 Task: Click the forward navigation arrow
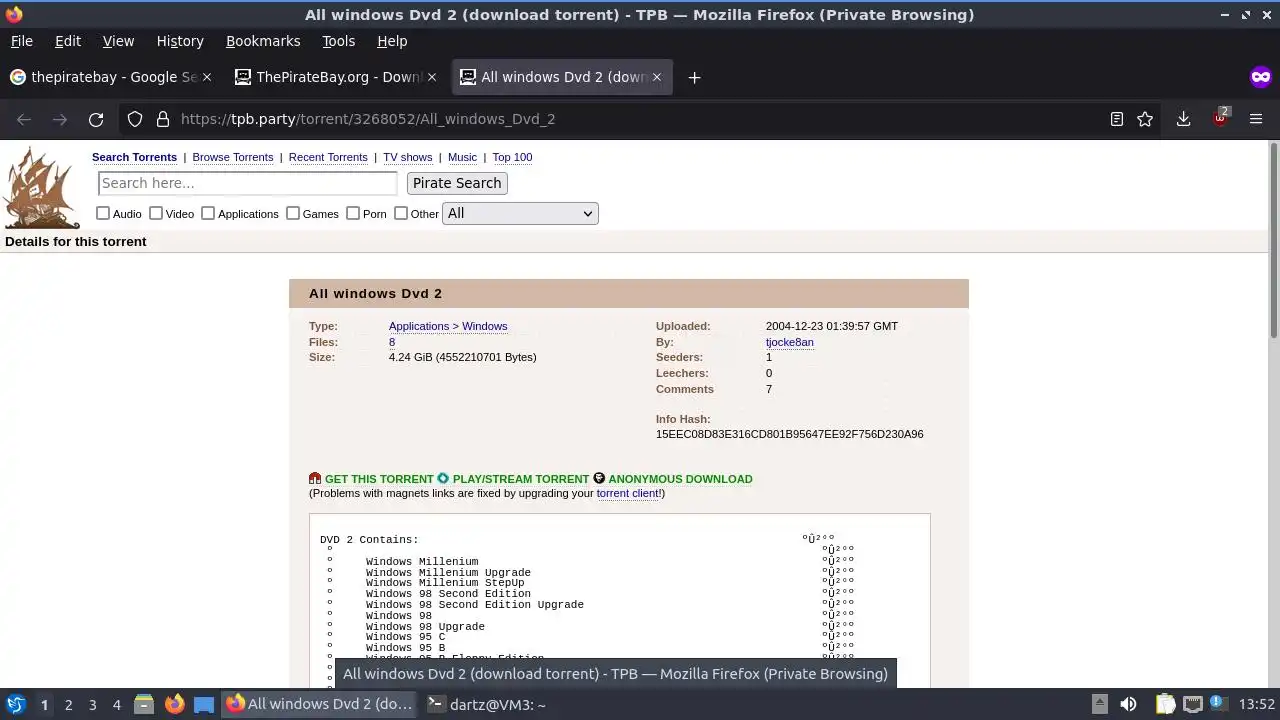point(60,119)
